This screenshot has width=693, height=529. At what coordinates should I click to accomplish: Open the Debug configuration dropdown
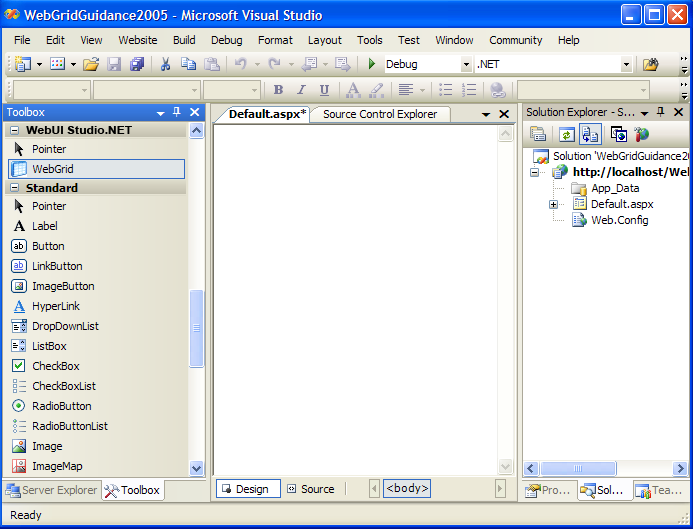[466, 65]
